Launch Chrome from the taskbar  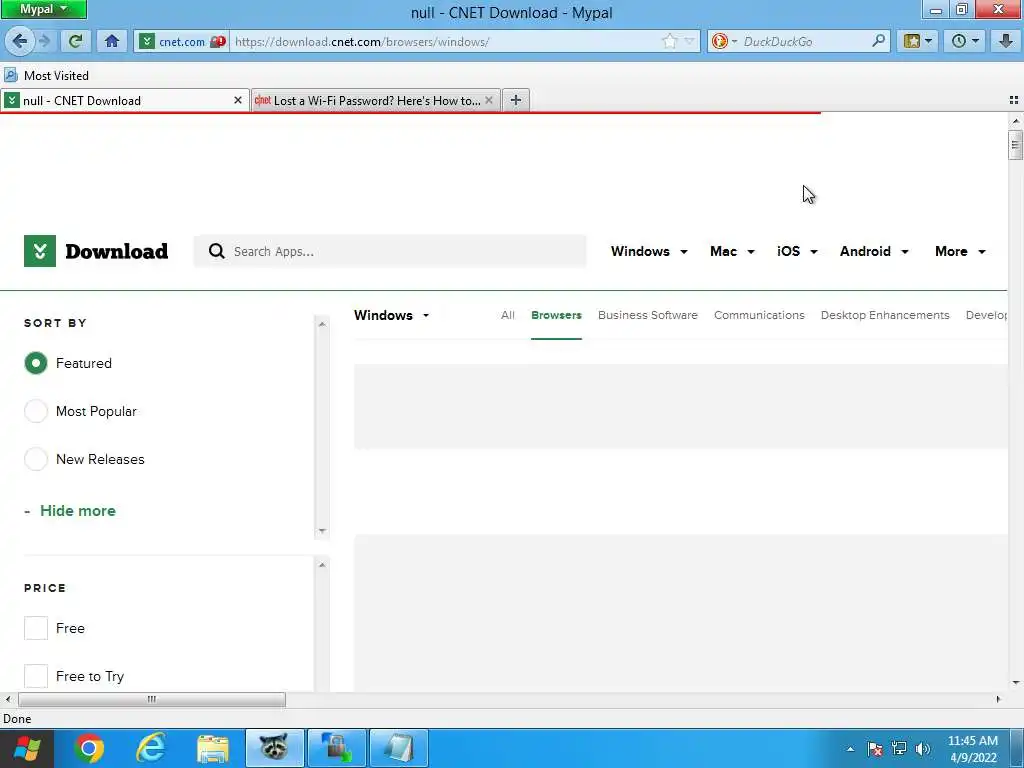pyautogui.click(x=89, y=748)
